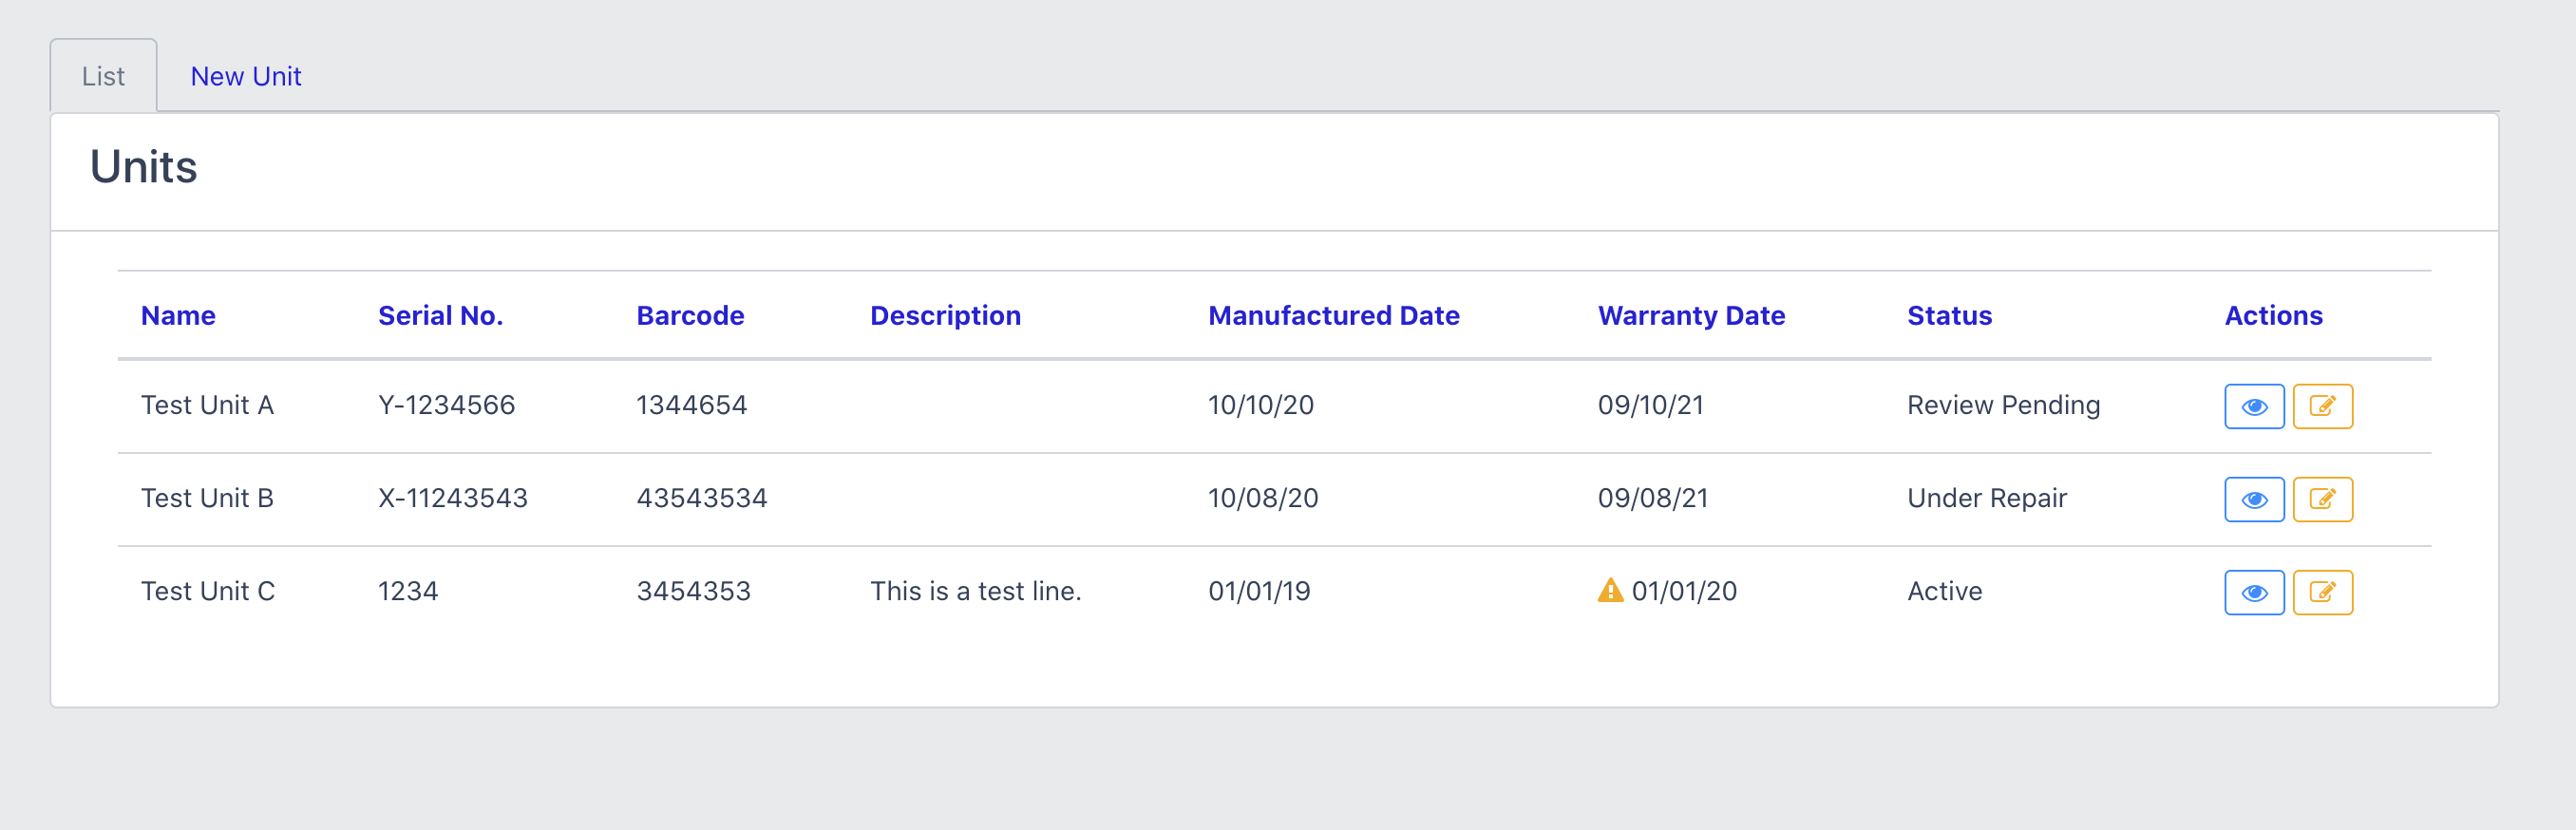Sort by Serial No. column header
Screen dimensions: 2576x830
[x=440, y=315]
